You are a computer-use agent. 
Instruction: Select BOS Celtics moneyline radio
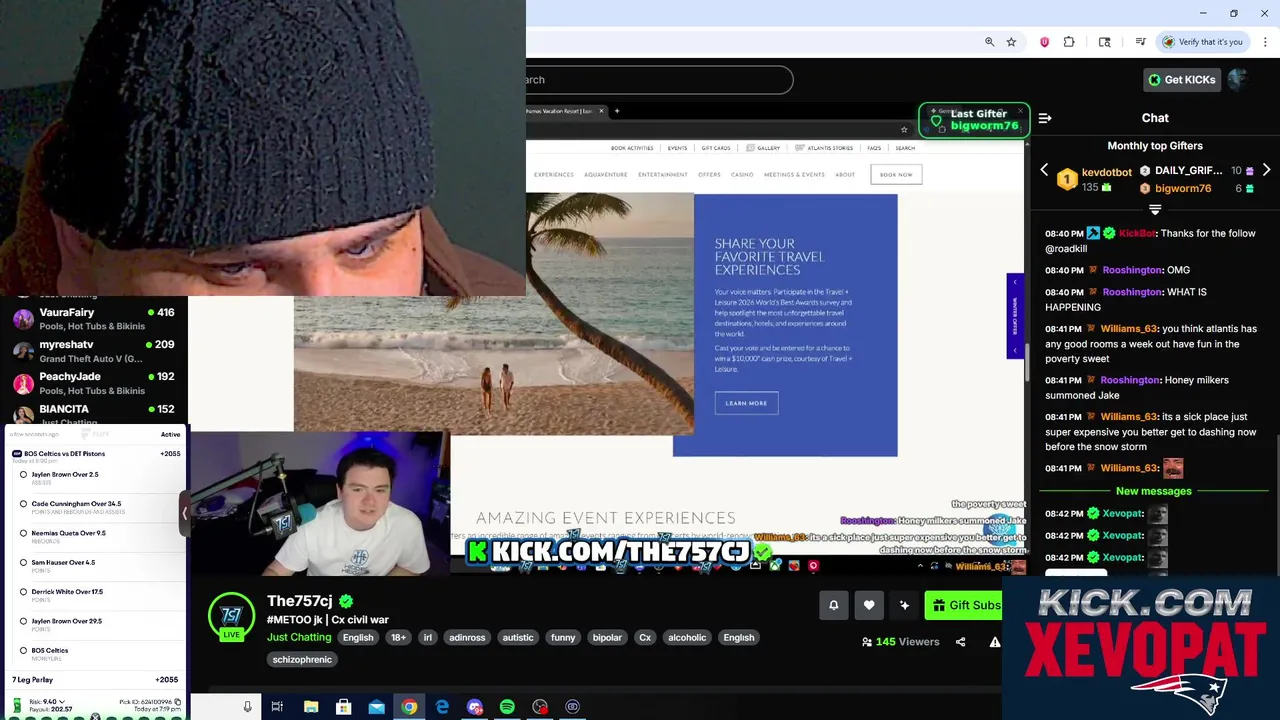point(23,650)
